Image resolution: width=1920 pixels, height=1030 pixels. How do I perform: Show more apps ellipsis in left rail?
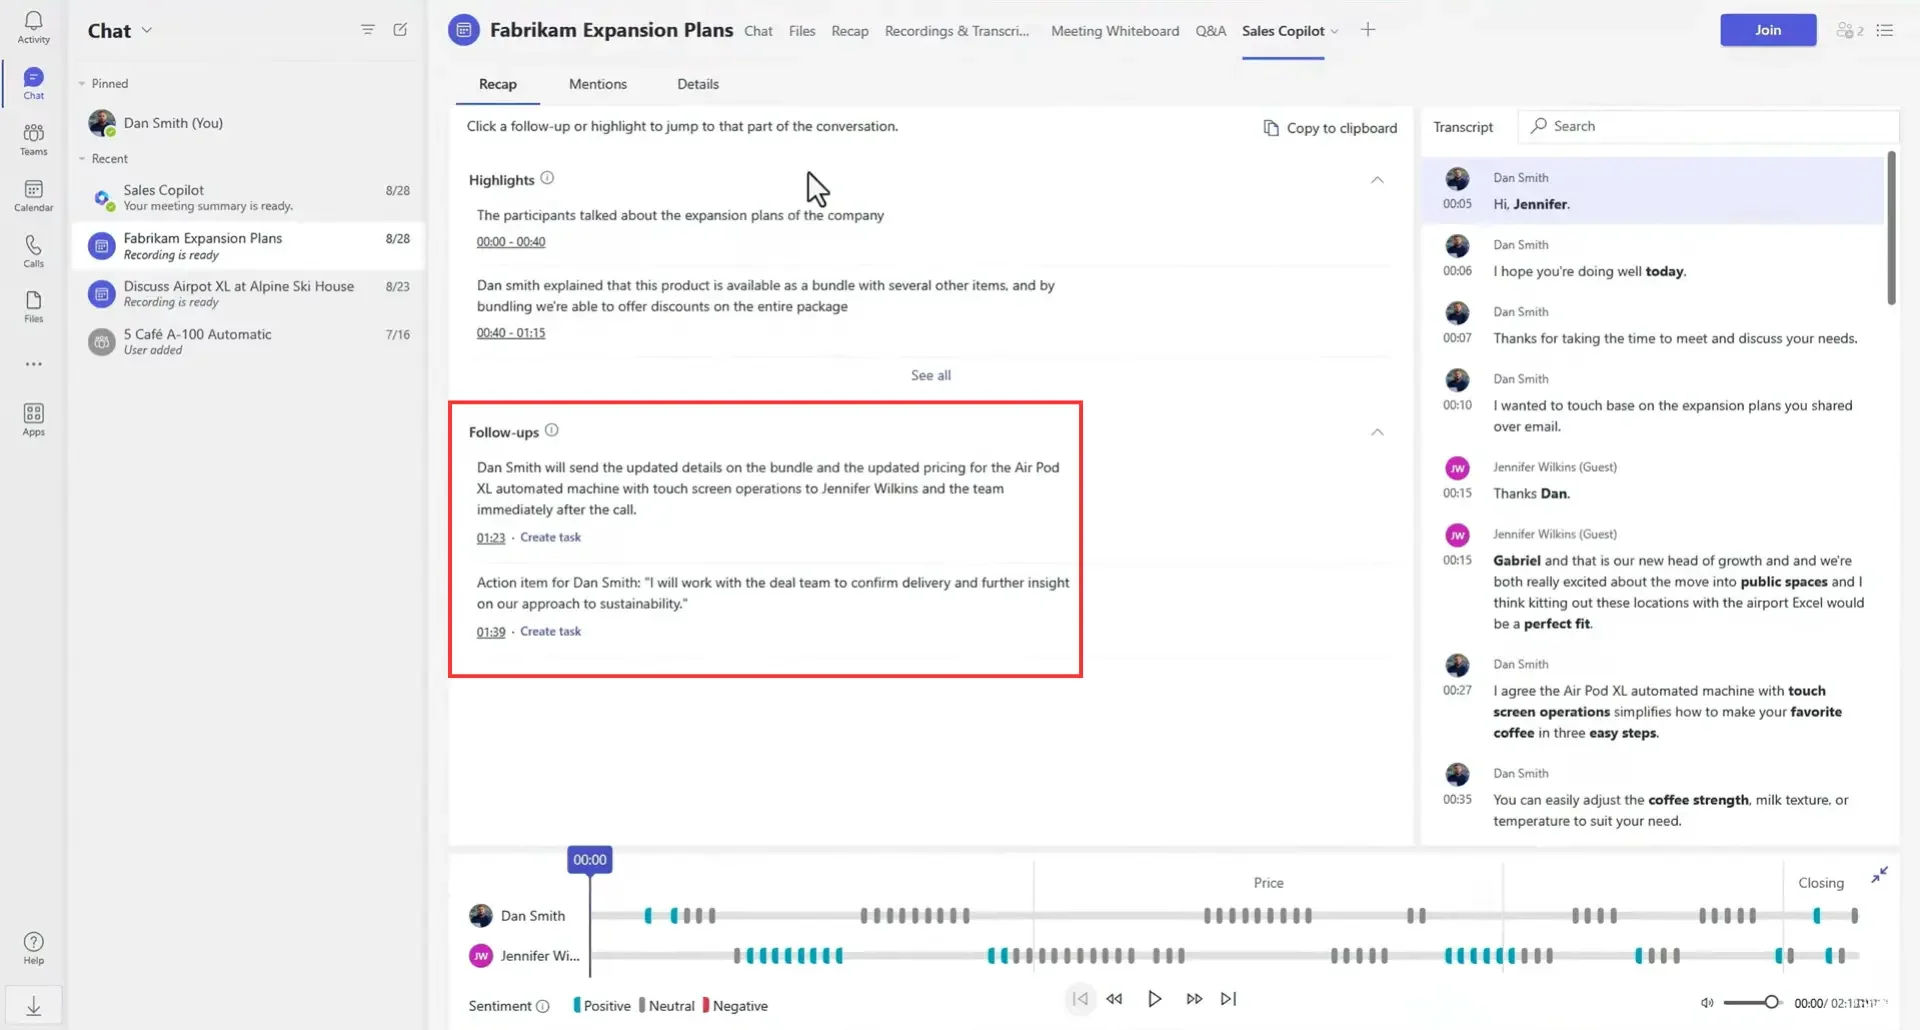[33, 364]
